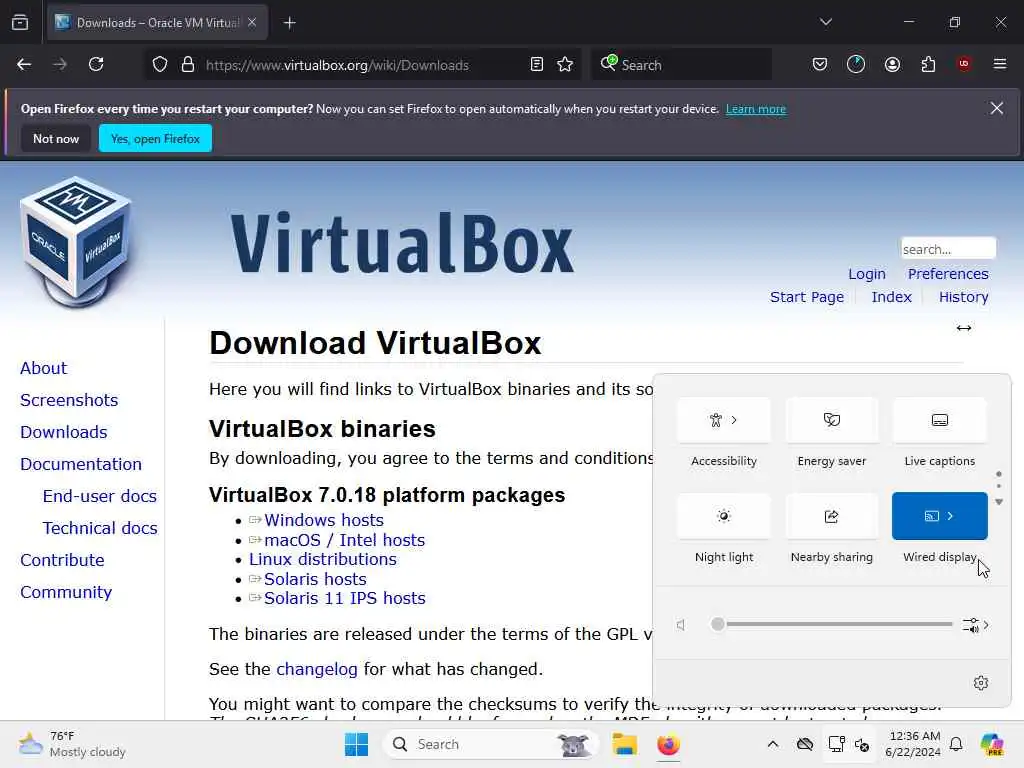Open the Login link
The image size is (1024, 768).
pyautogui.click(x=867, y=274)
